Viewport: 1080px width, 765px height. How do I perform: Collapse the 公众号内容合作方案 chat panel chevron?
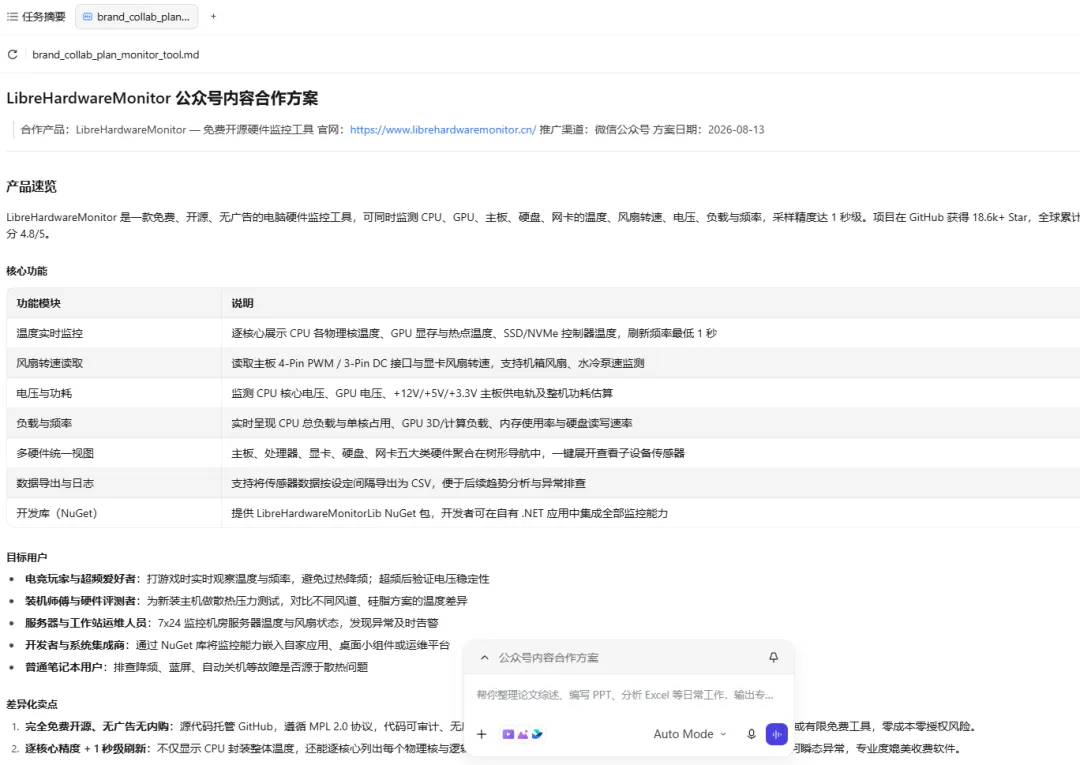coord(485,658)
